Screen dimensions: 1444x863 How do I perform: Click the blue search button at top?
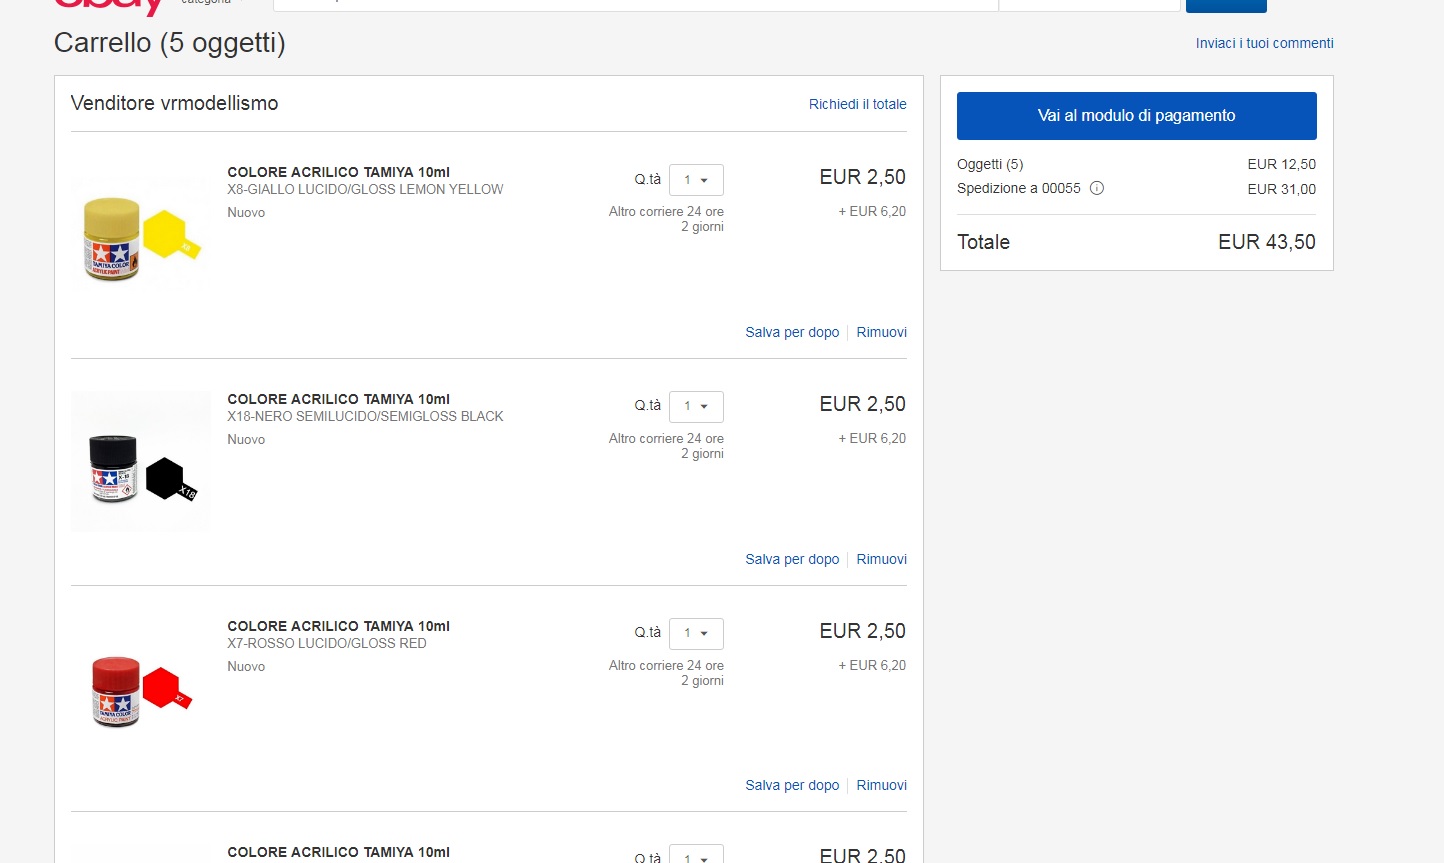[x=1226, y=5]
